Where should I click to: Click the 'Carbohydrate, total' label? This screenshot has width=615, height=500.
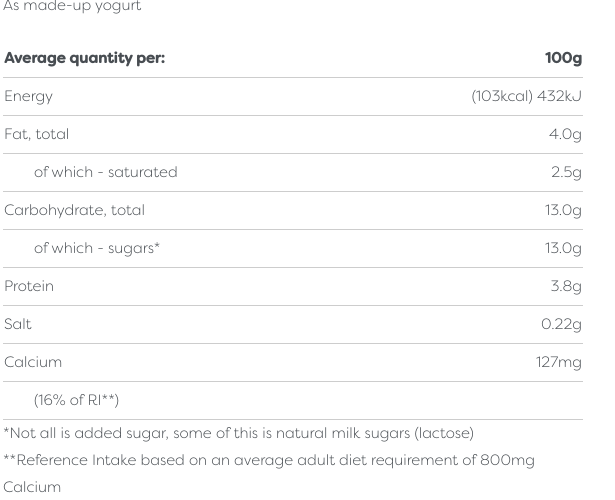click(x=75, y=210)
